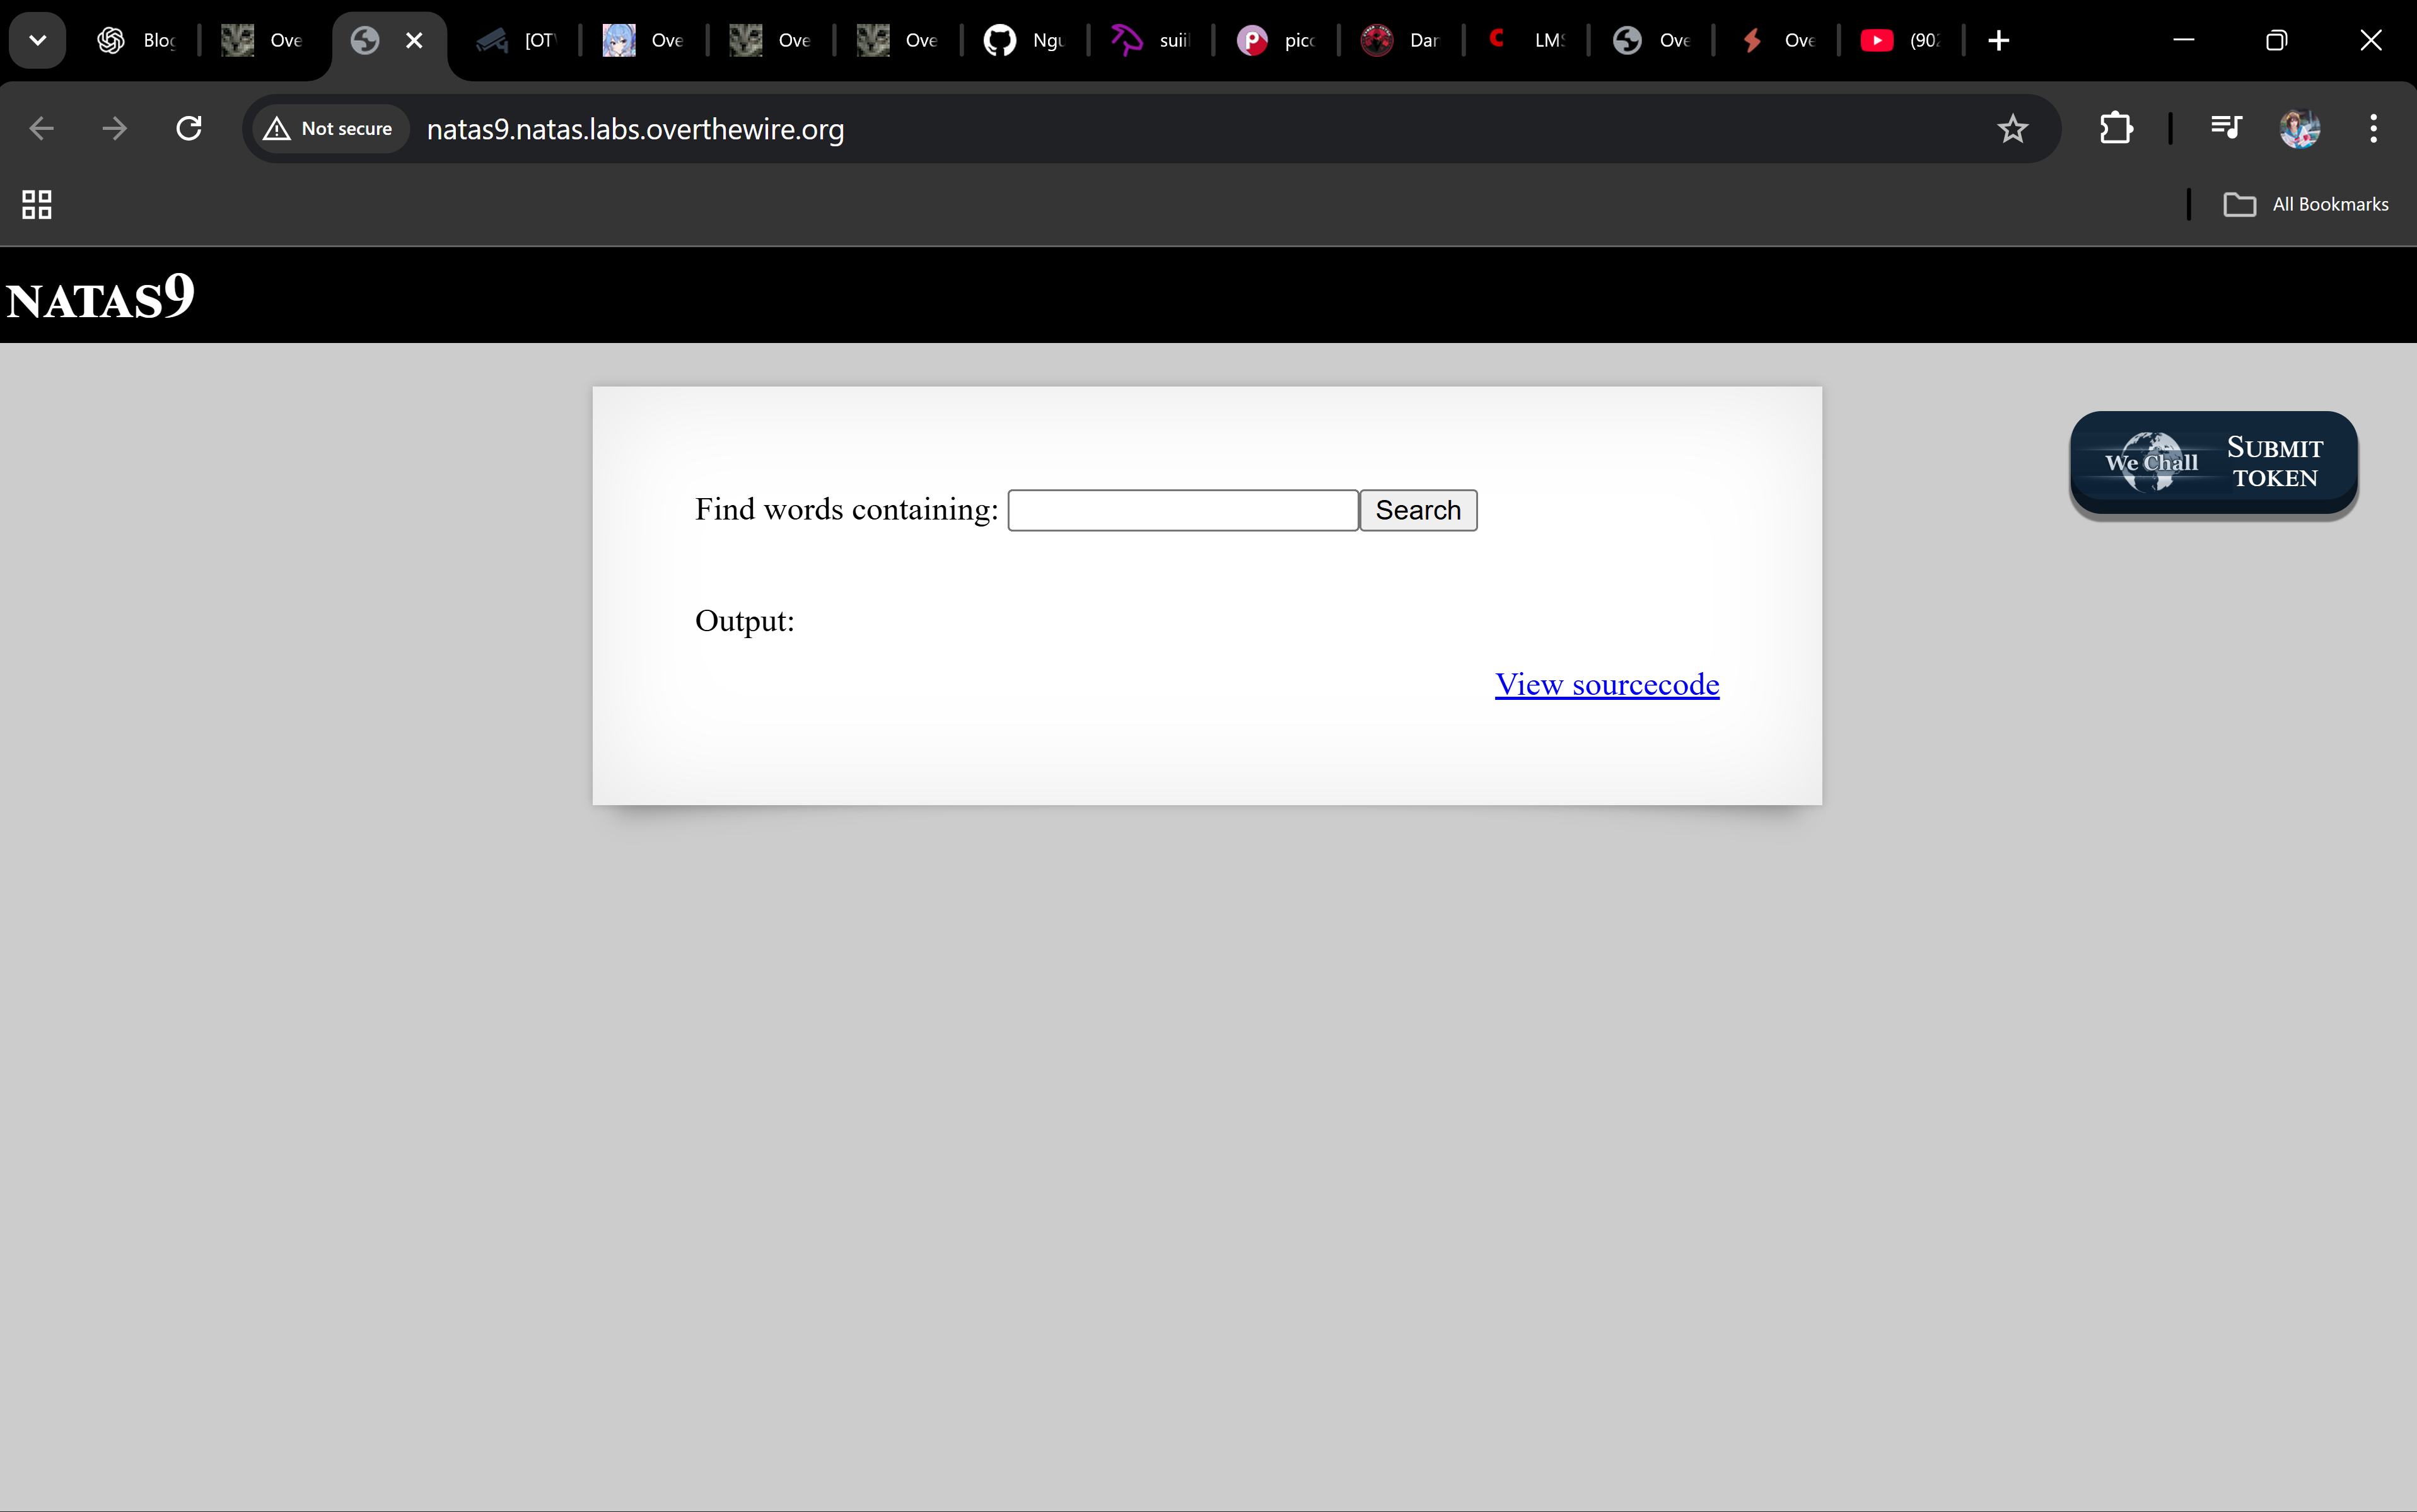Screen dimensions: 2417x1512
Task: Switch to the ChatGPT Blog tab
Action: coord(137,40)
